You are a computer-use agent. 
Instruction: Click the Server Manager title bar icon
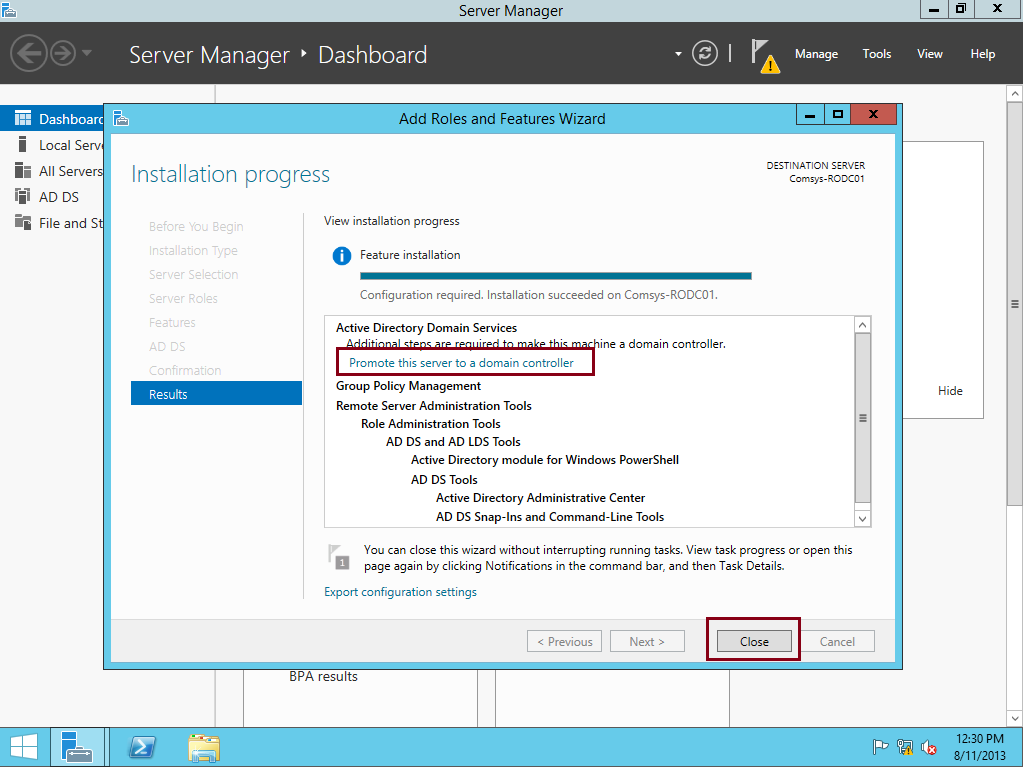tap(8, 10)
